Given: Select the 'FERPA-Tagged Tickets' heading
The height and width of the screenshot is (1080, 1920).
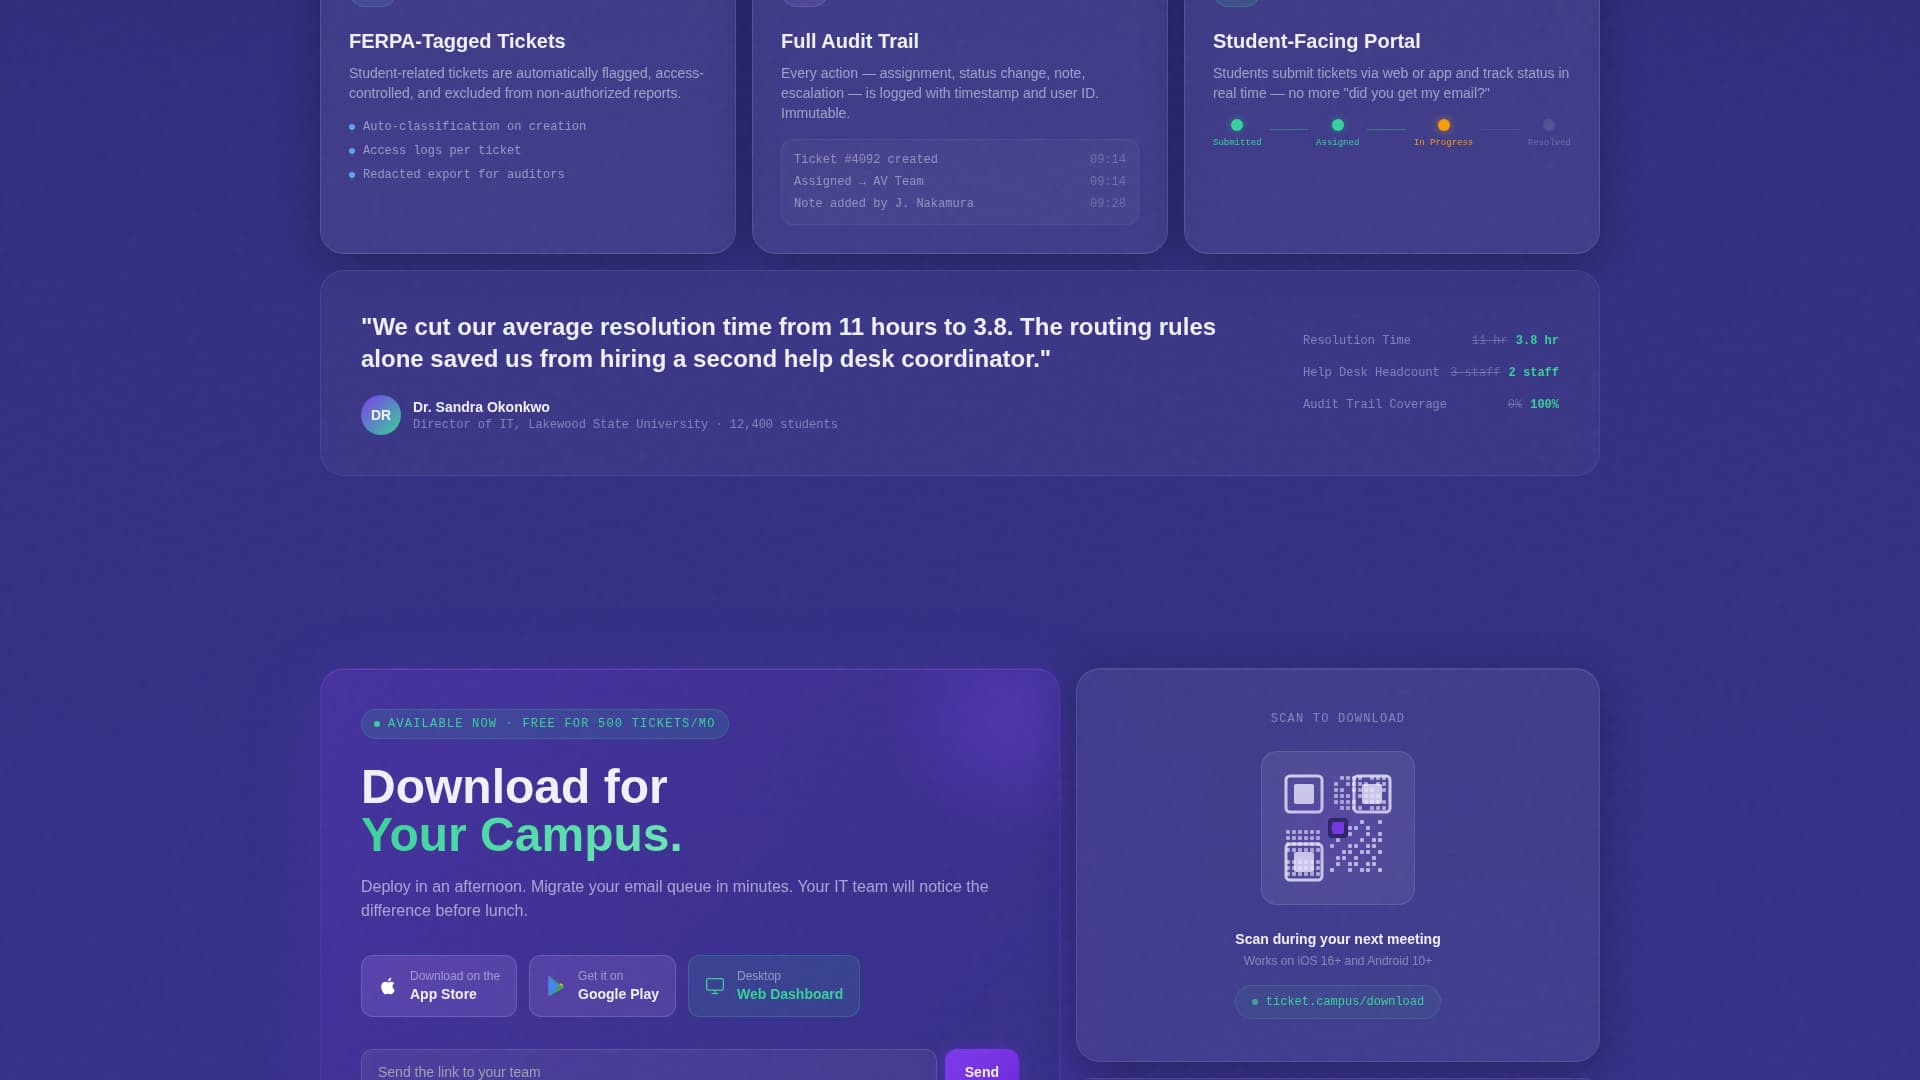Looking at the screenshot, I should point(457,41).
